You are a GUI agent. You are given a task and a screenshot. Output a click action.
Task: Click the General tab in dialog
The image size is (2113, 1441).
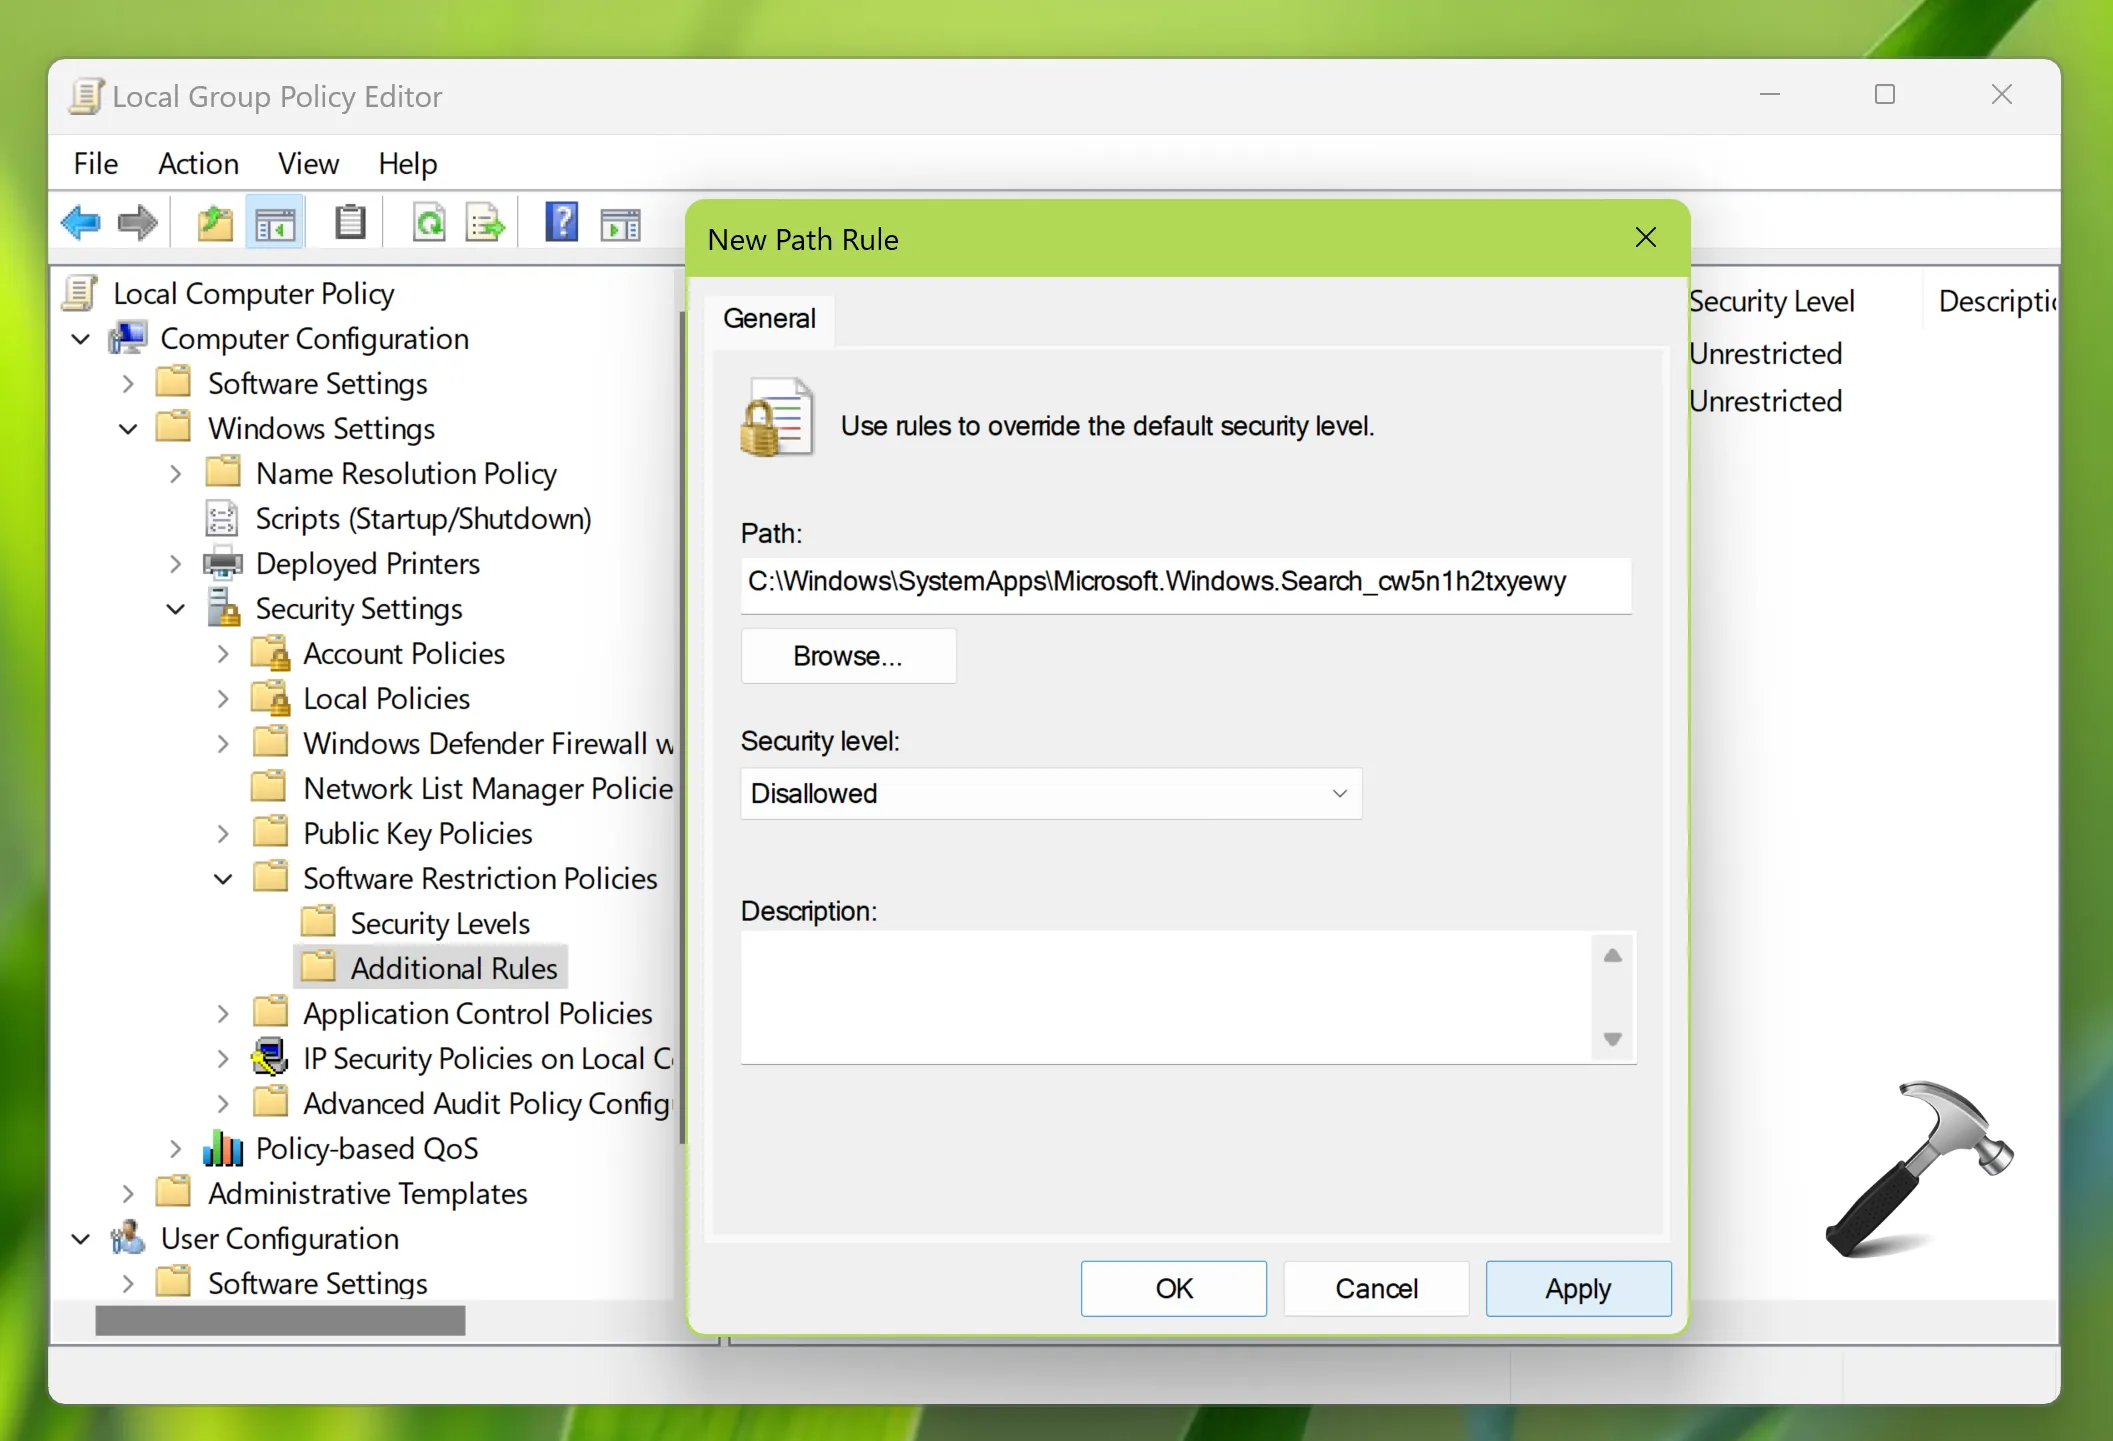pyautogui.click(x=771, y=316)
